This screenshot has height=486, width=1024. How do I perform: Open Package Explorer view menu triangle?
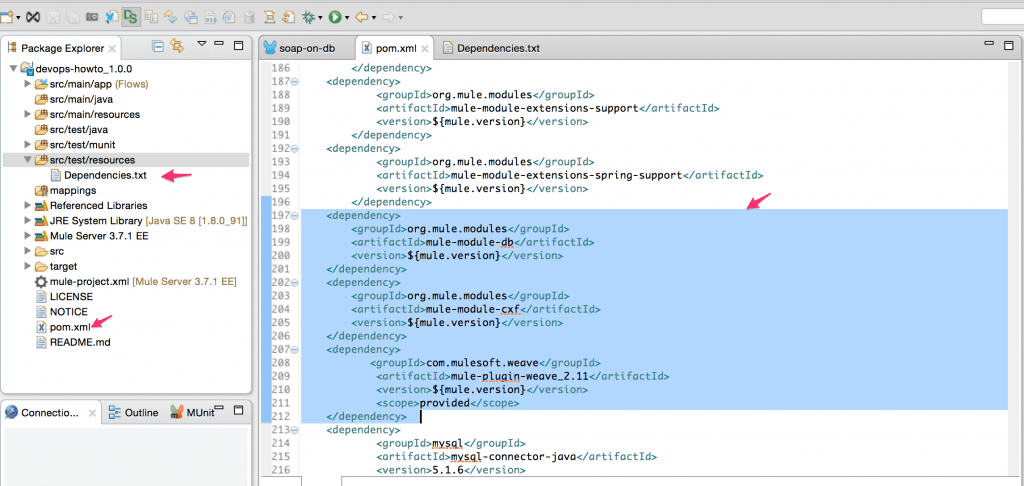click(202, 45)
